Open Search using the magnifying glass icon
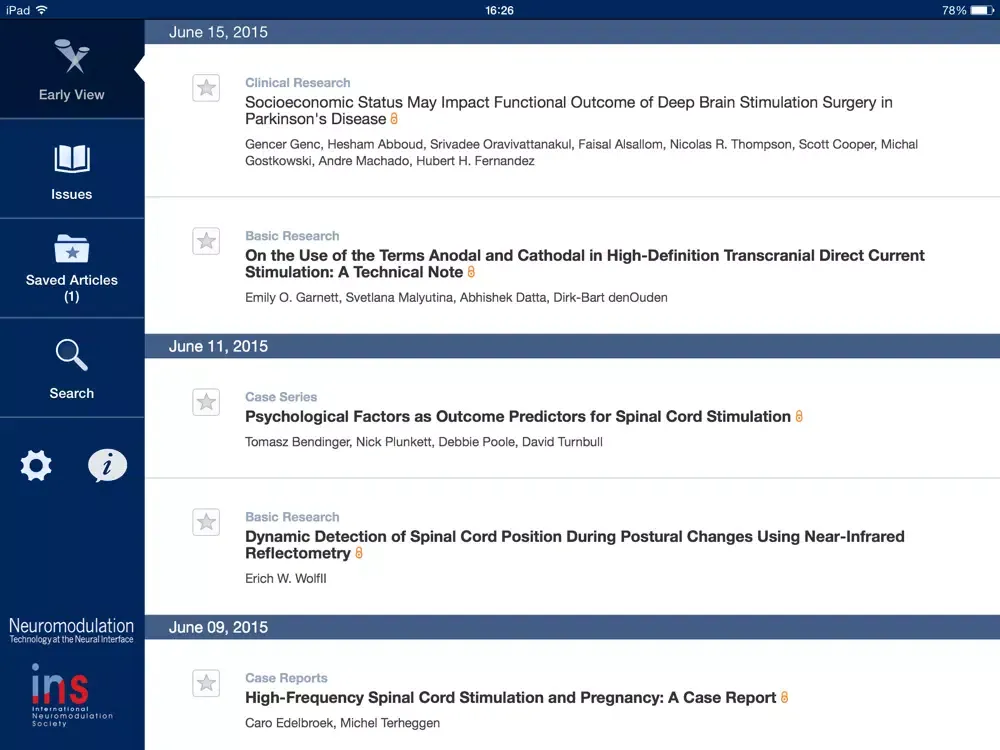The image size is (1000, 750). (71, 354)
